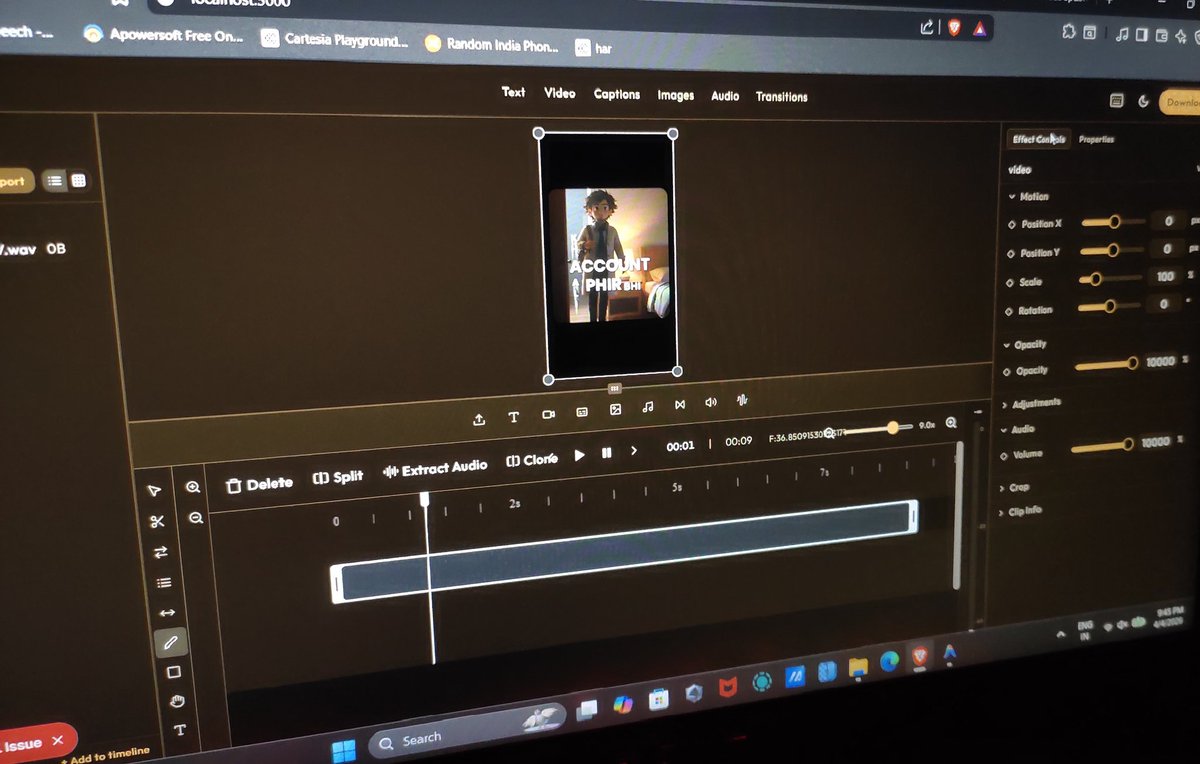Select the arrow selection tool

[x=154, y=490]
